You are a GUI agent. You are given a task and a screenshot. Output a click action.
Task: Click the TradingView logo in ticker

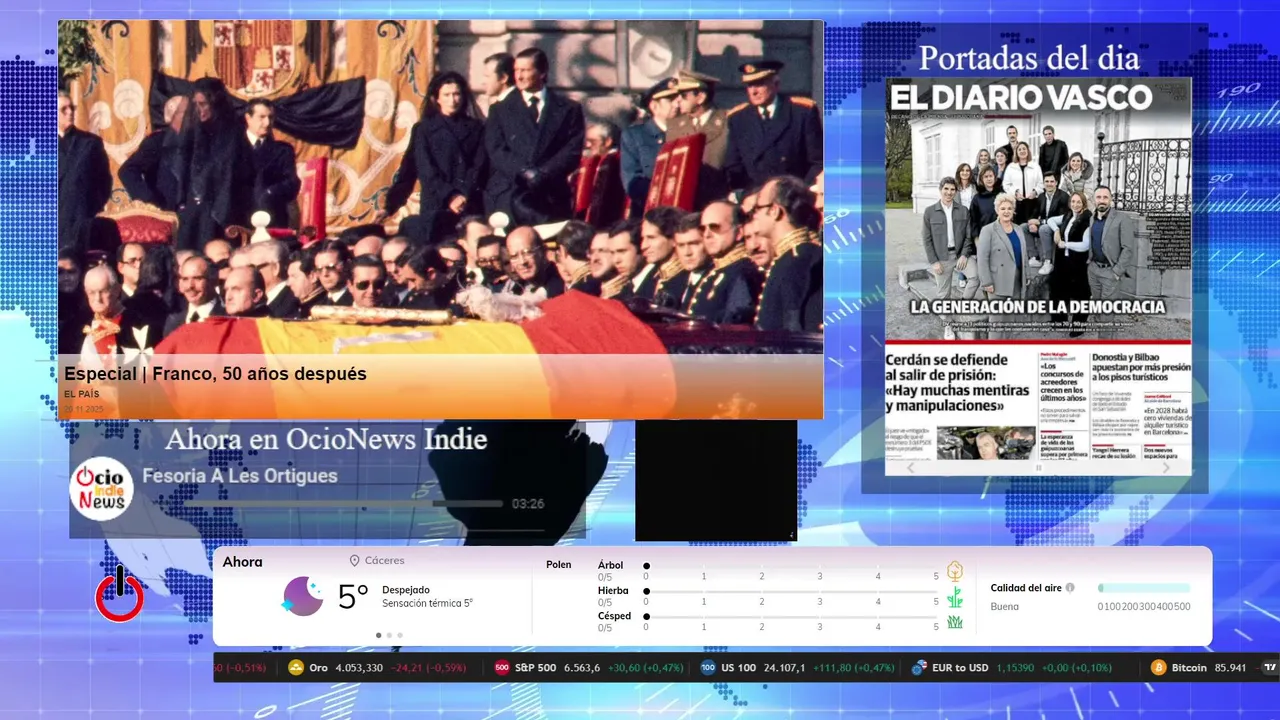coord(1270,668)
